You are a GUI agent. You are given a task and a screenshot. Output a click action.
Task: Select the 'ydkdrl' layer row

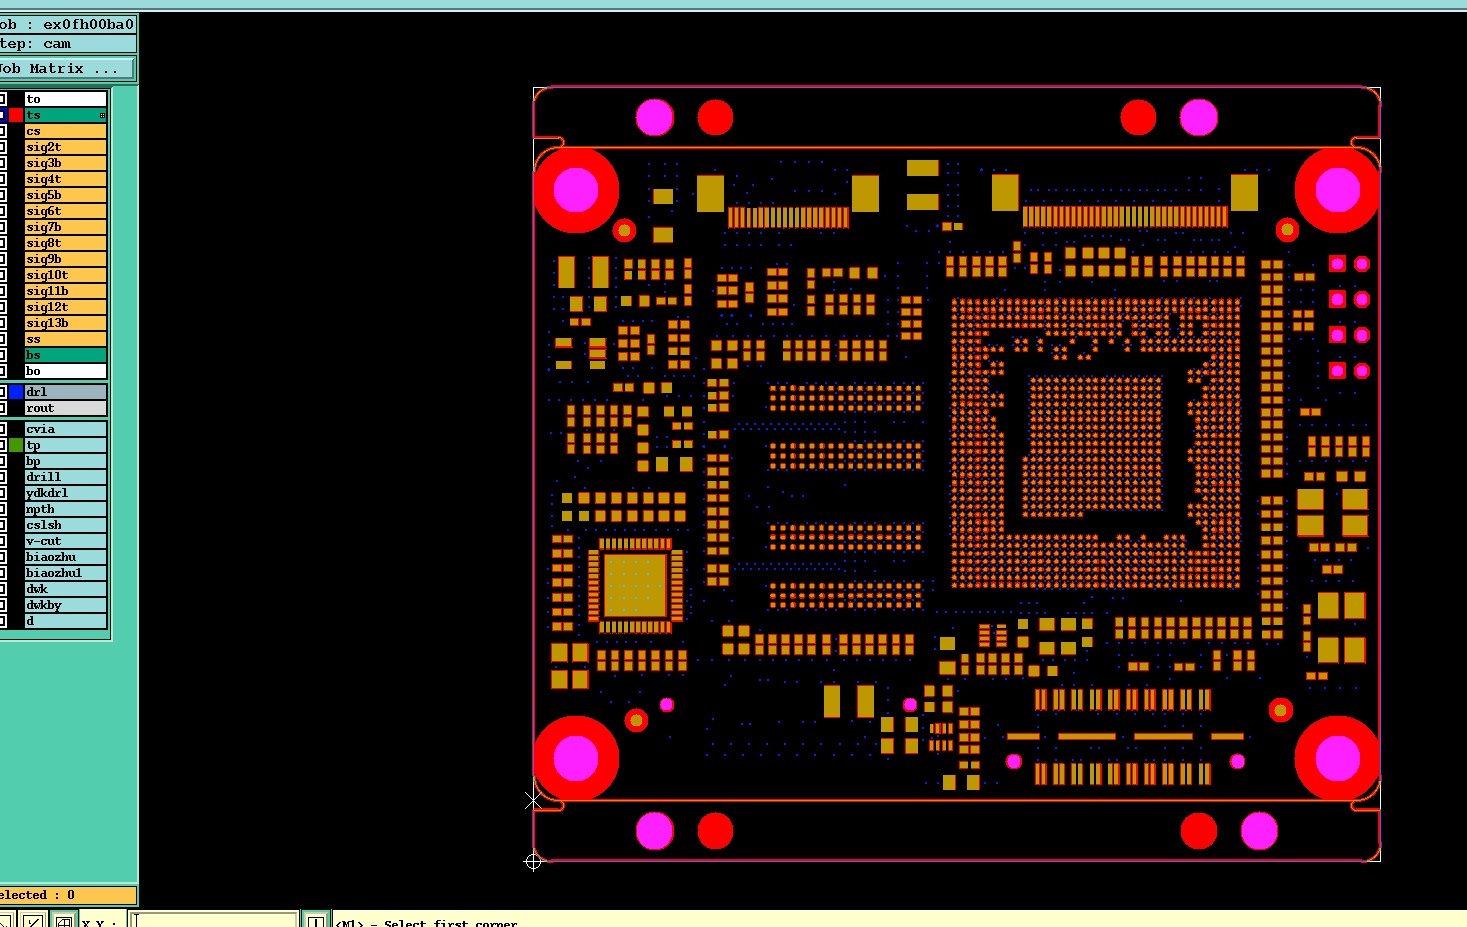click(x=66, y=493)
